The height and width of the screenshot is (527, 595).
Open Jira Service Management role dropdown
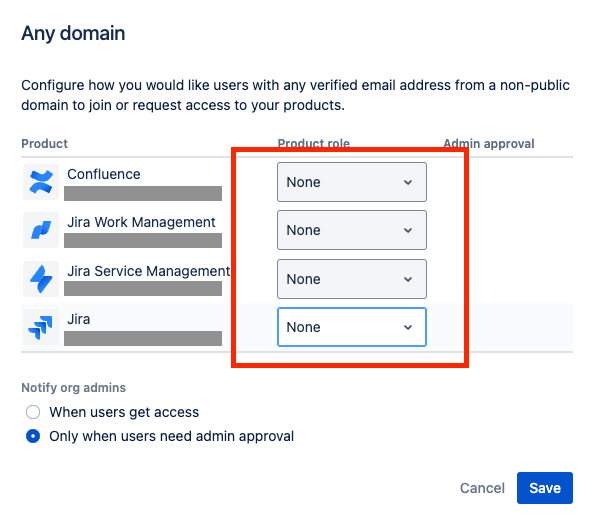tap(352, 279)
